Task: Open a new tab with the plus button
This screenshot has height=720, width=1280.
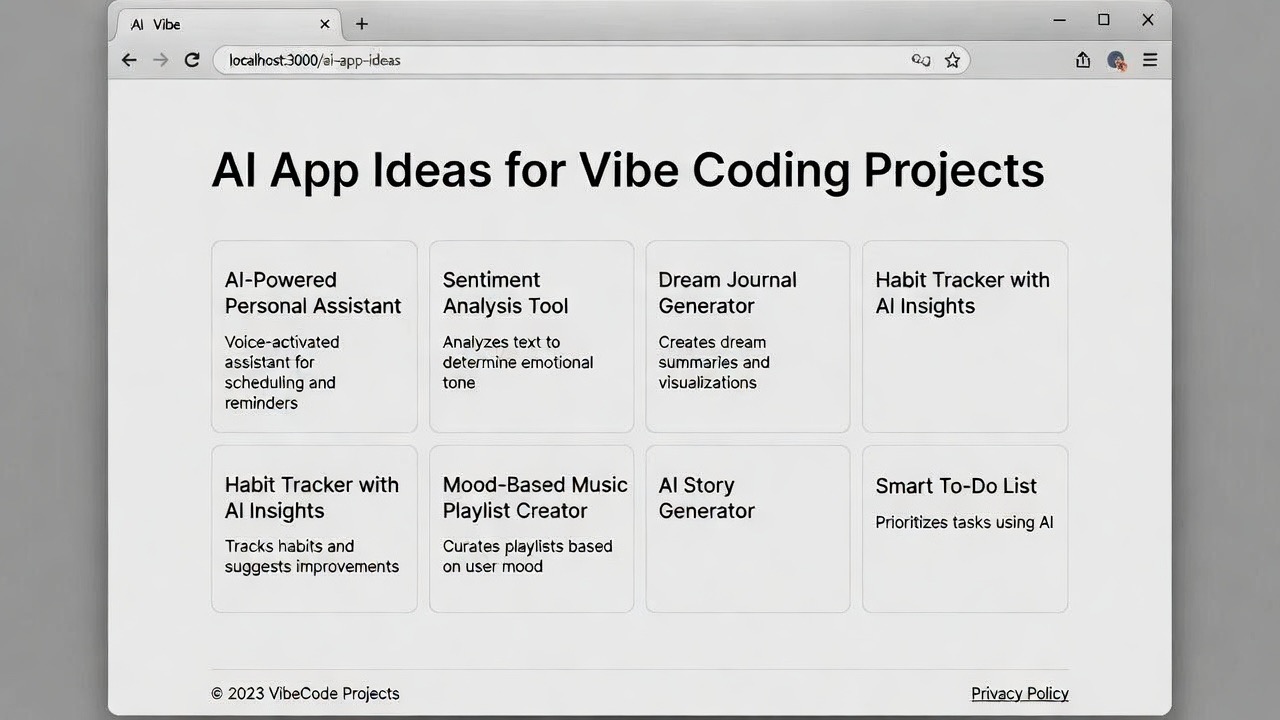Action: (362, 24)
